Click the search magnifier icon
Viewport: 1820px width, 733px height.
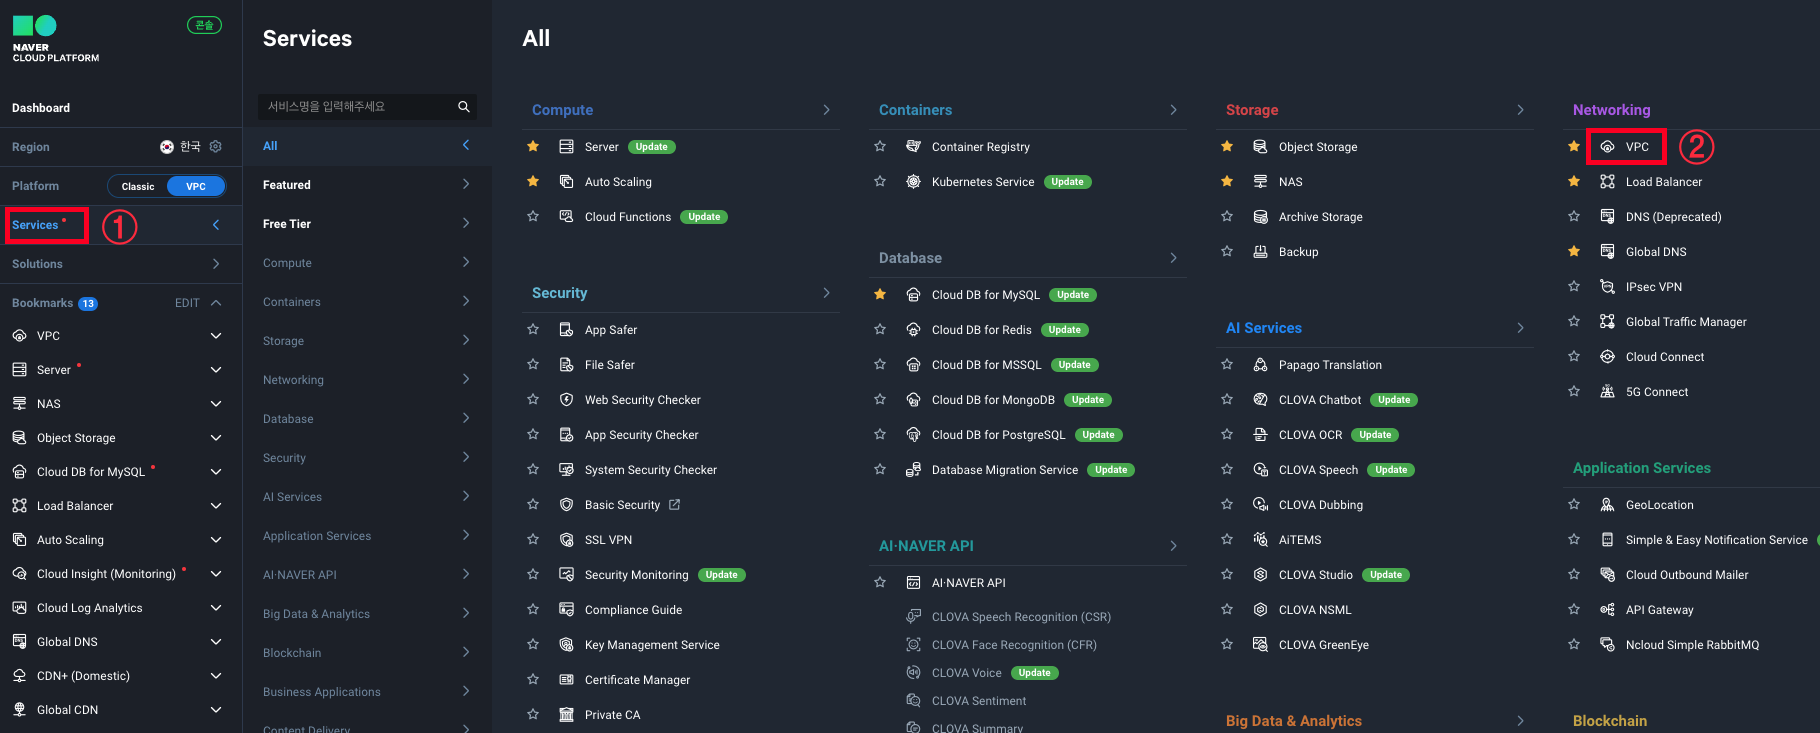point(464,107)
